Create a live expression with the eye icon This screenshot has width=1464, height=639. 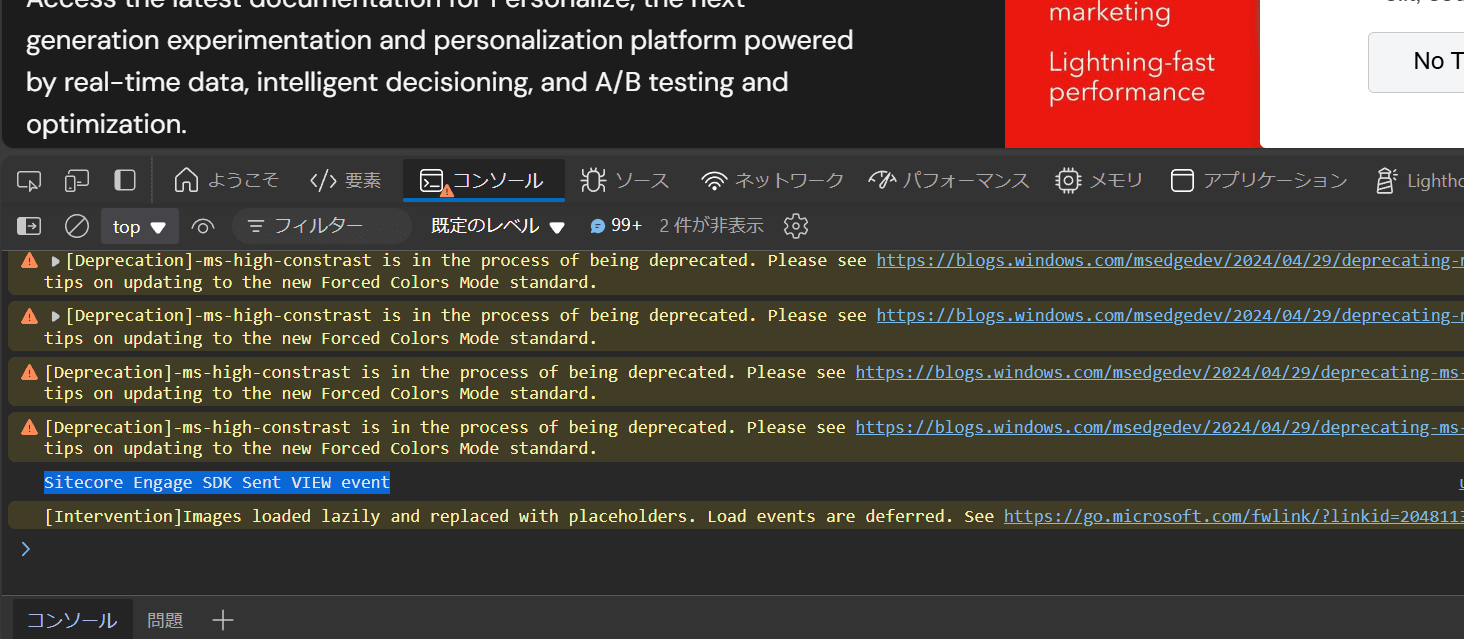click(x=203, y=227)
